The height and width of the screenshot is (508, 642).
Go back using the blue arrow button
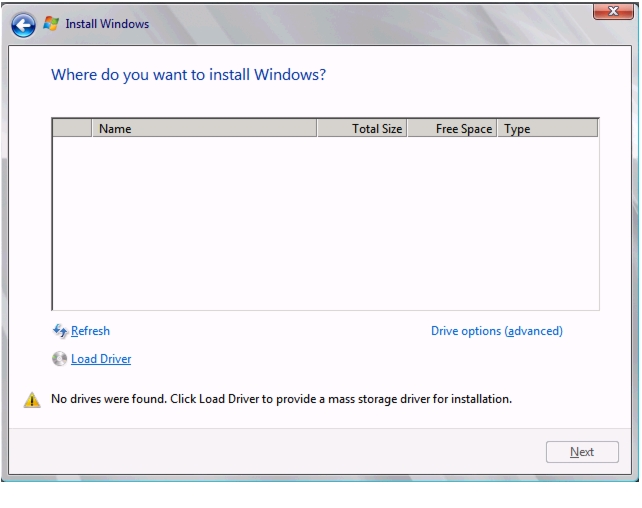(x=23, y=25)
